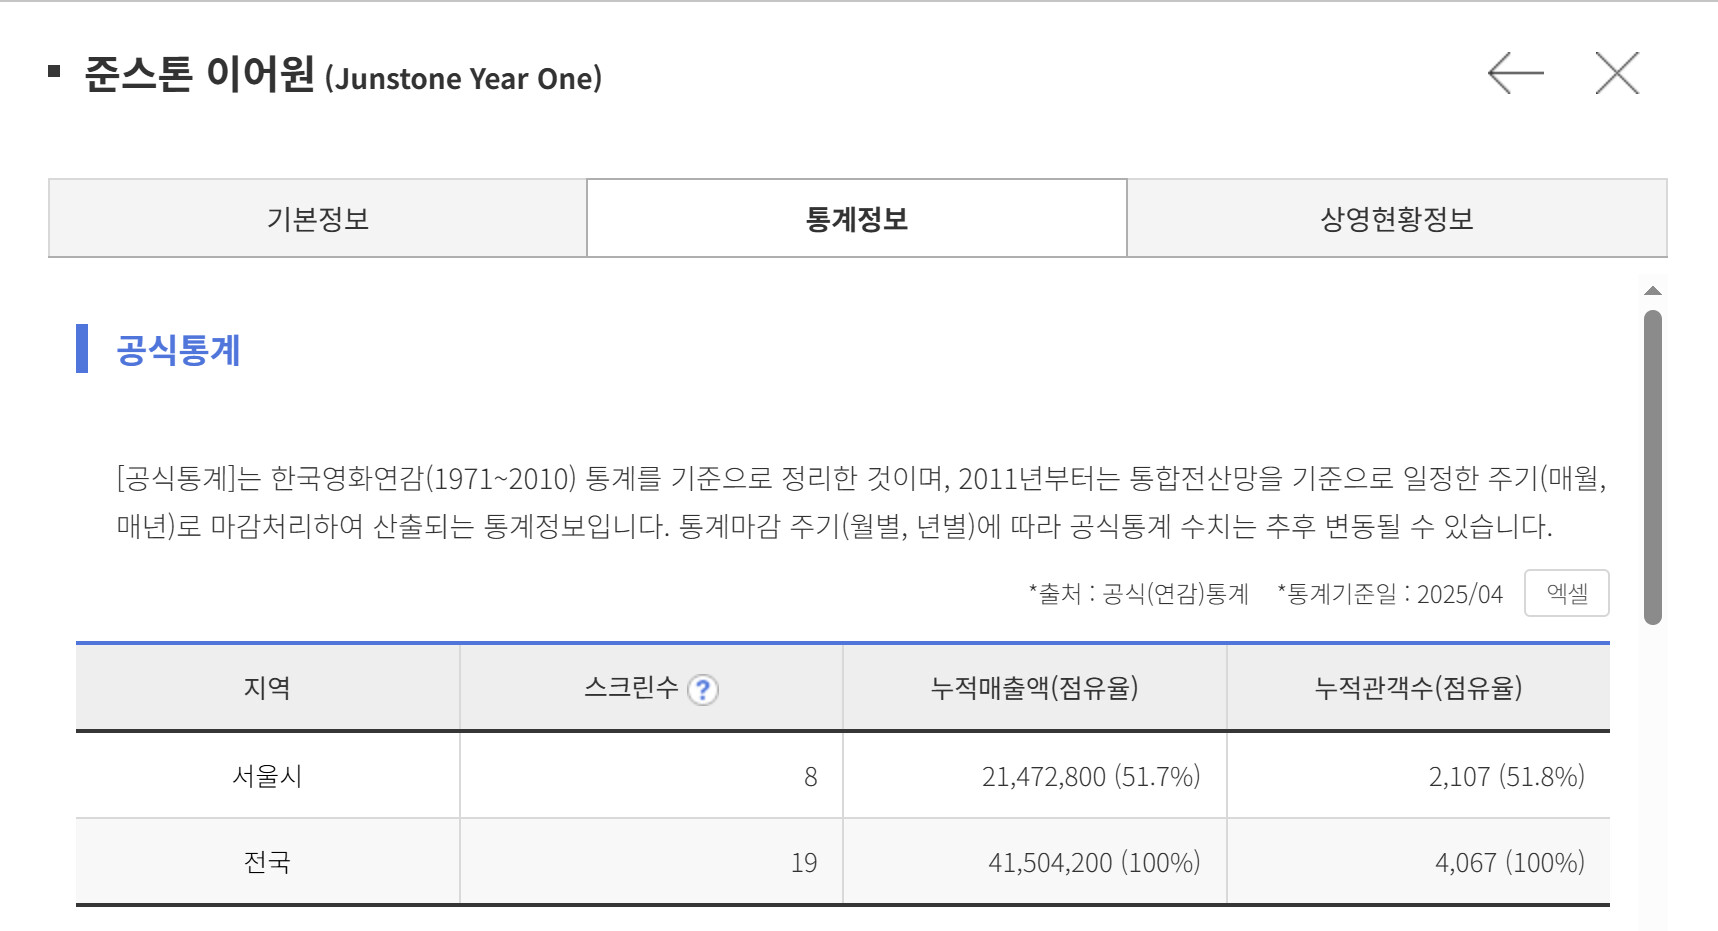Viewport: 1718px width, 931px height.
Task: Select the 서울시 row label
Action: coord(267,776)
